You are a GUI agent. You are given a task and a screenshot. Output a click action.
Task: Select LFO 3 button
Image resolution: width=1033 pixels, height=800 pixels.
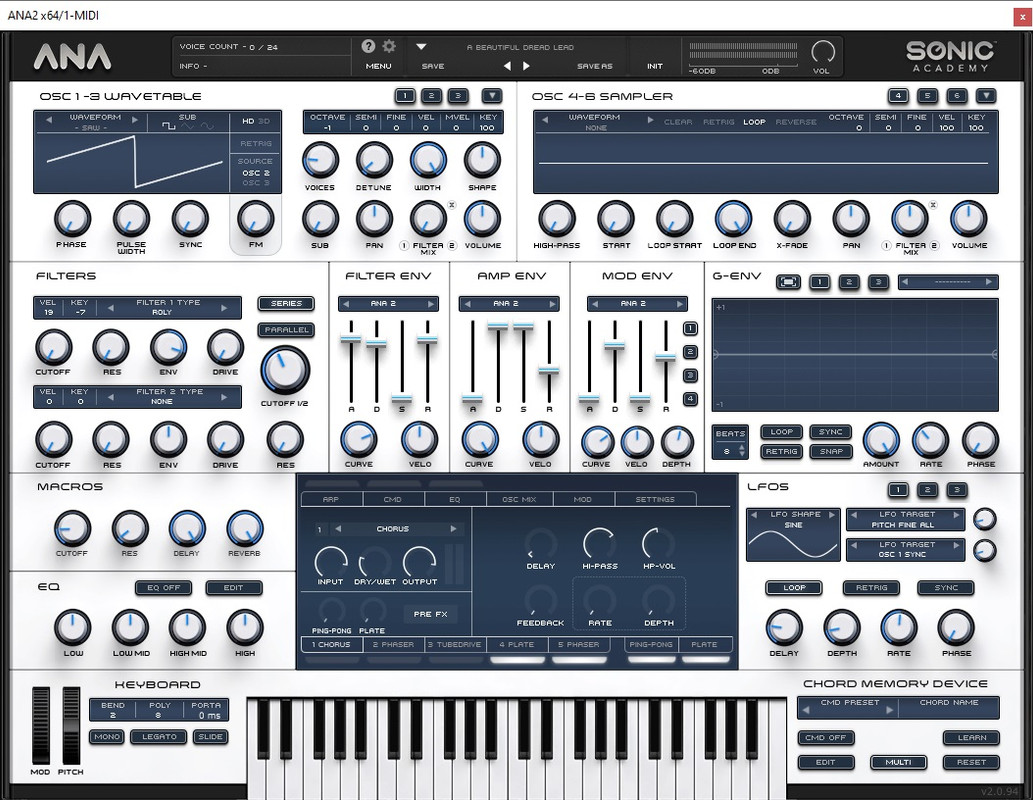[x=957, y=490]
